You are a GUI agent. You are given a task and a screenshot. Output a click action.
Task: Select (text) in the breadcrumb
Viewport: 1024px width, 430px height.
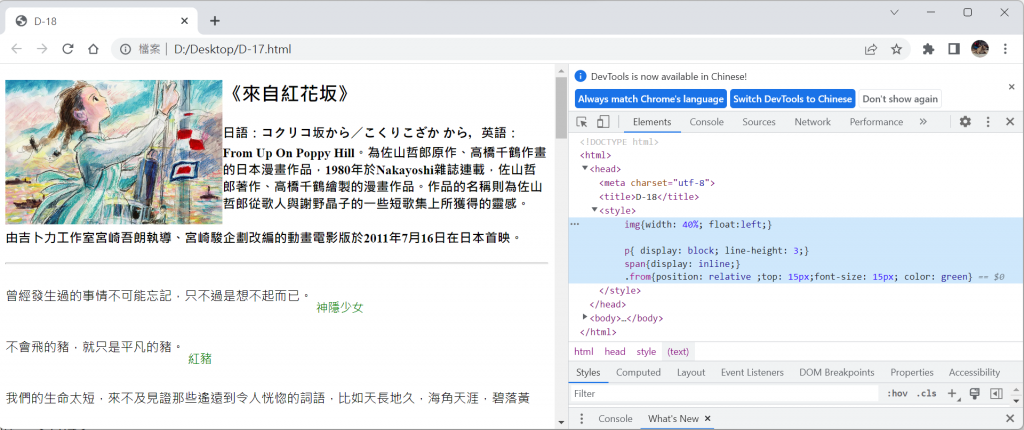(x=678, y=352)
